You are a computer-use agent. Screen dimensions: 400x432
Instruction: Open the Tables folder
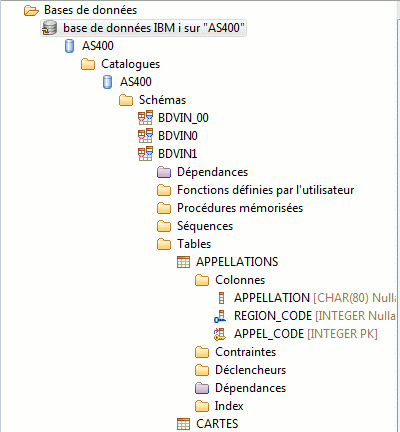click(x=194, y=244)
